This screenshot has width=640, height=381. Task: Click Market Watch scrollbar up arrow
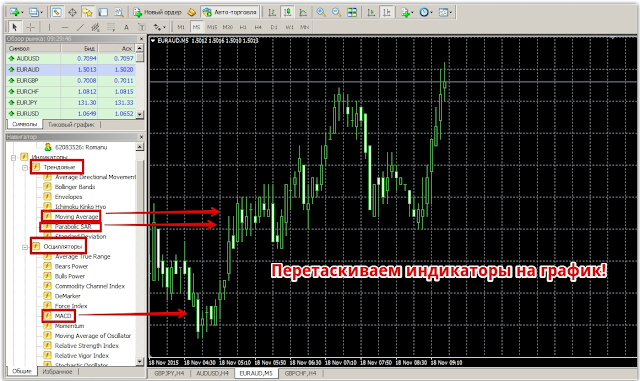pos(140,48)
